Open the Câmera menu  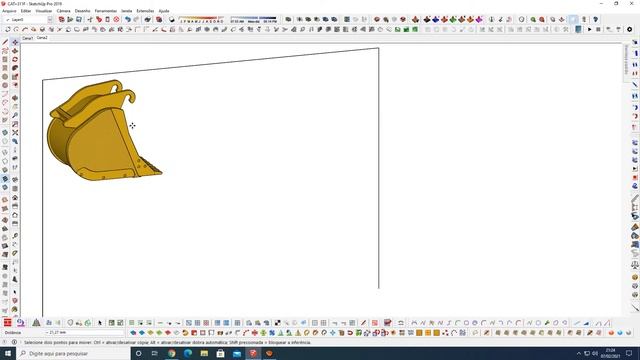[x=63, y=11]
